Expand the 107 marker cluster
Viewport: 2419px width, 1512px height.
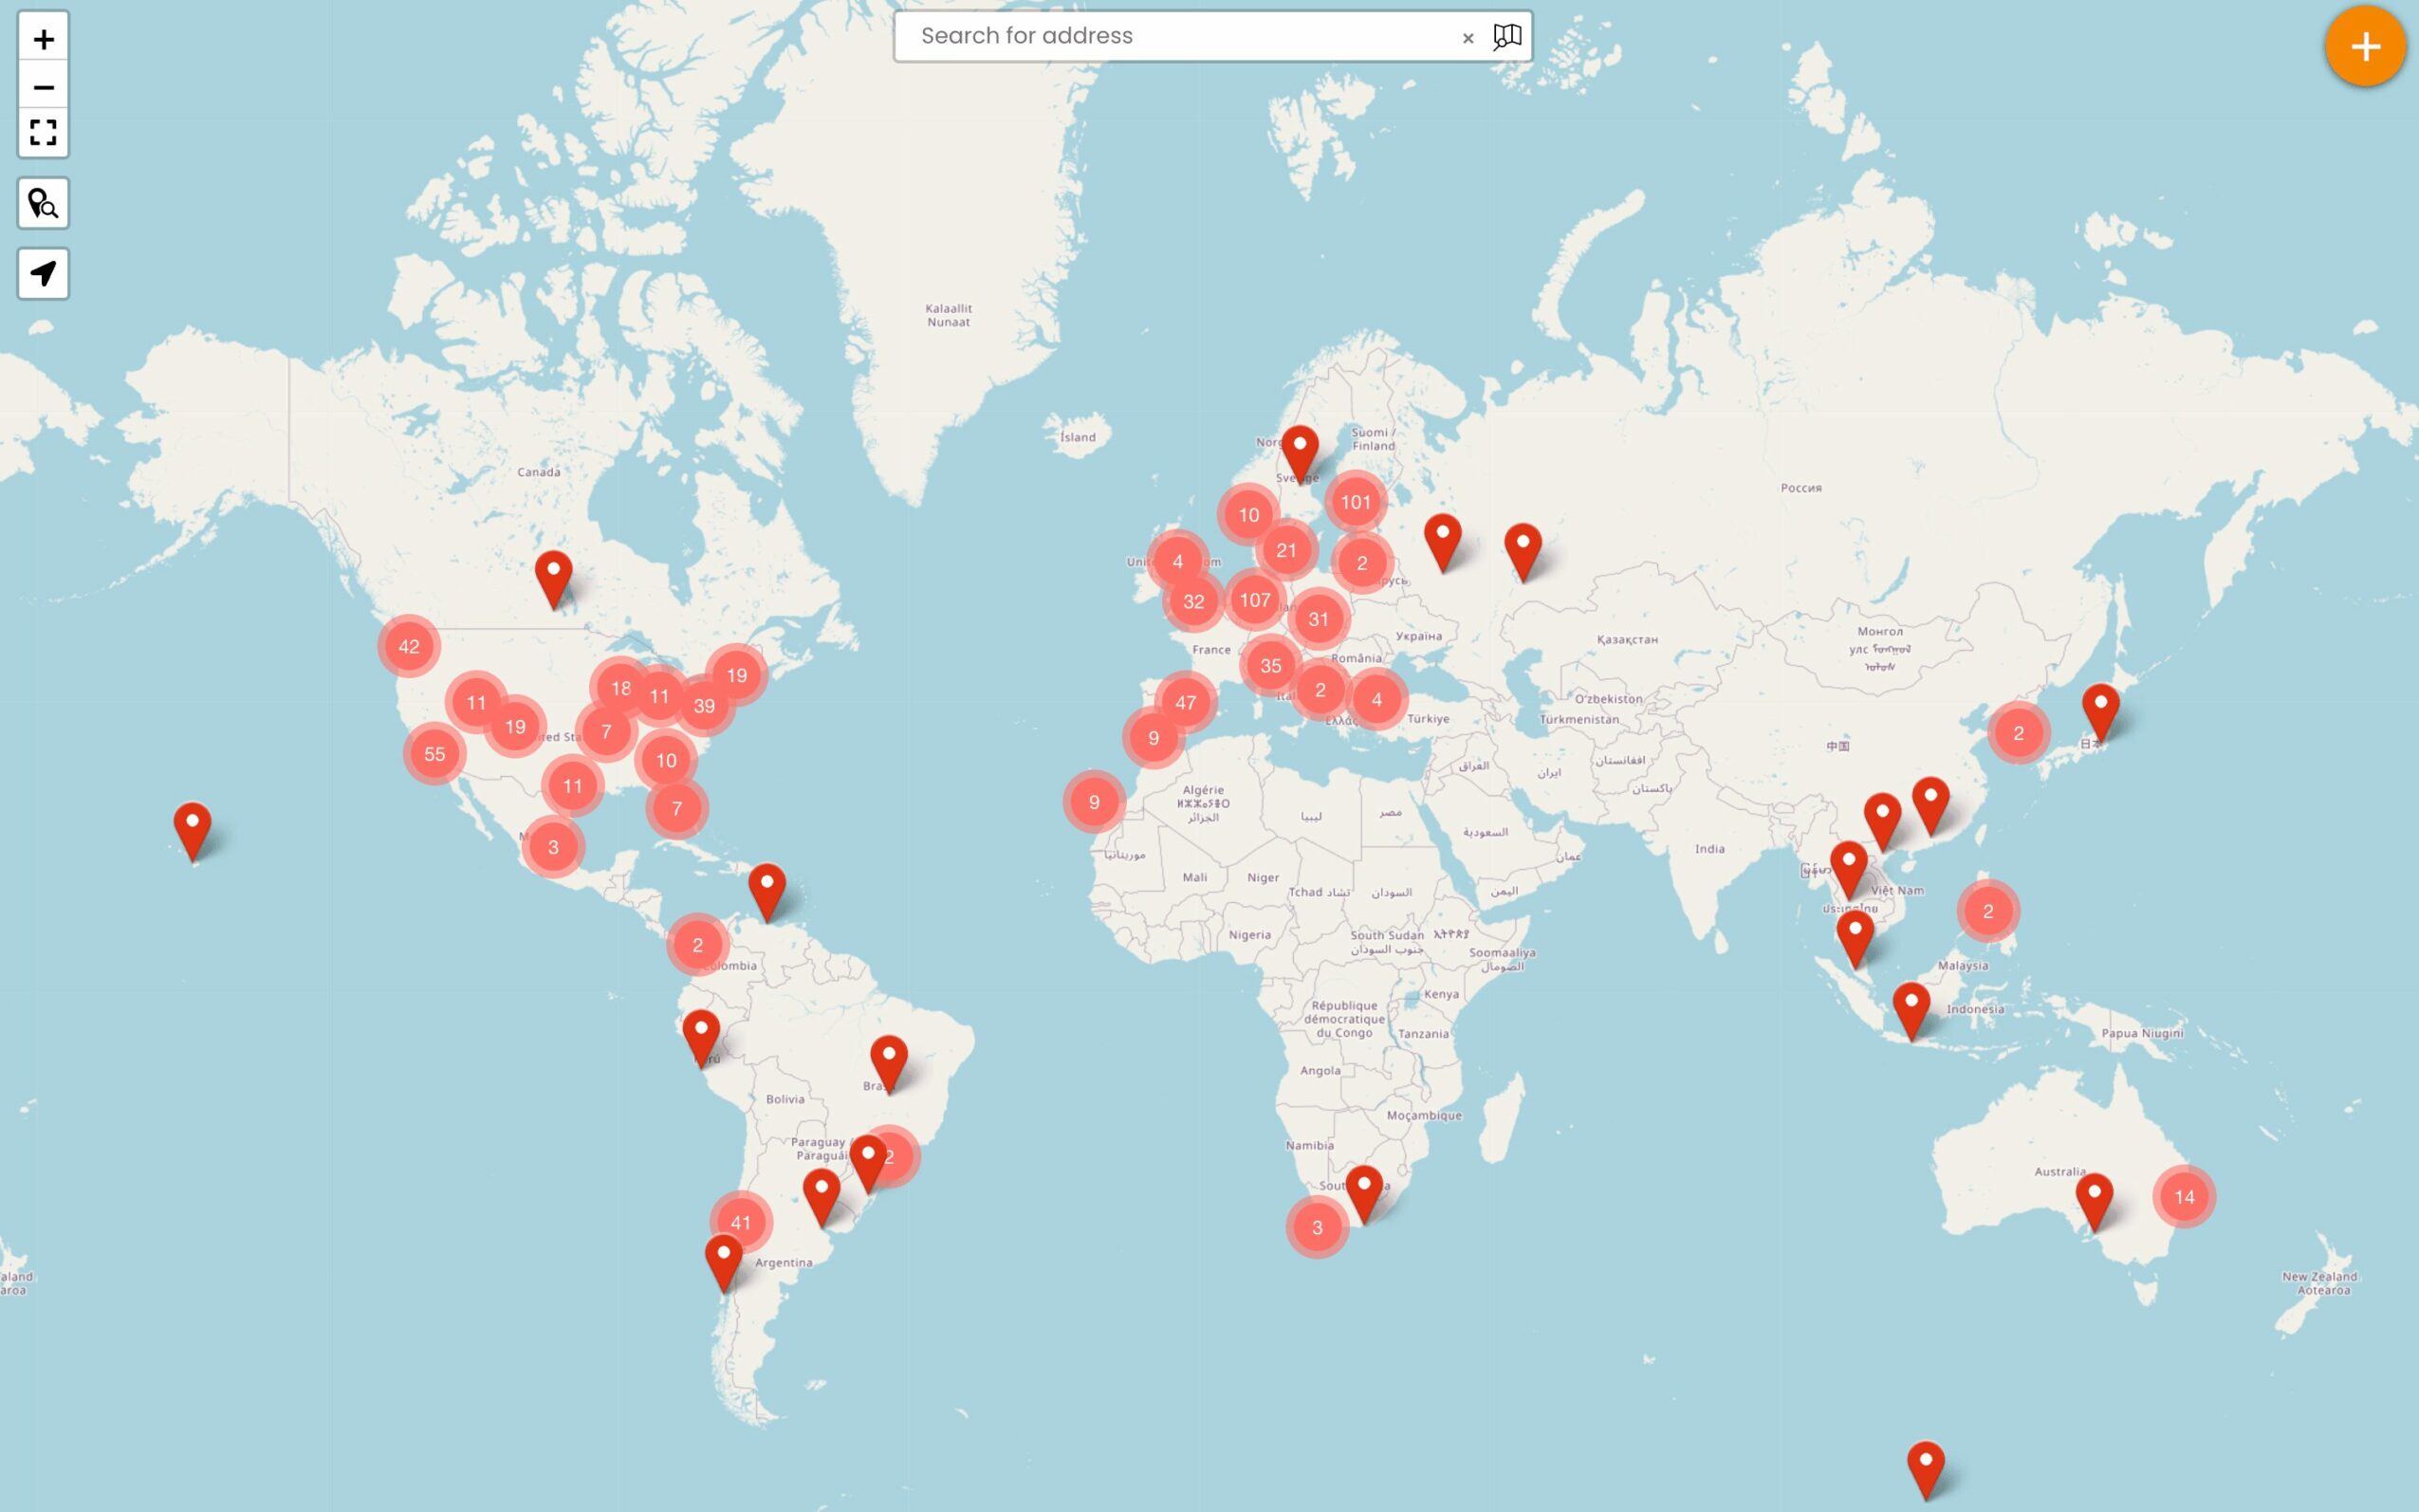tap(1255, 600)
